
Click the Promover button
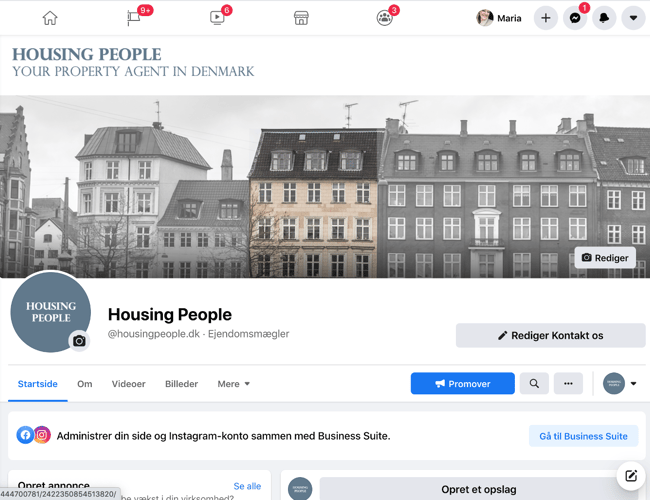tap(463, 383)
